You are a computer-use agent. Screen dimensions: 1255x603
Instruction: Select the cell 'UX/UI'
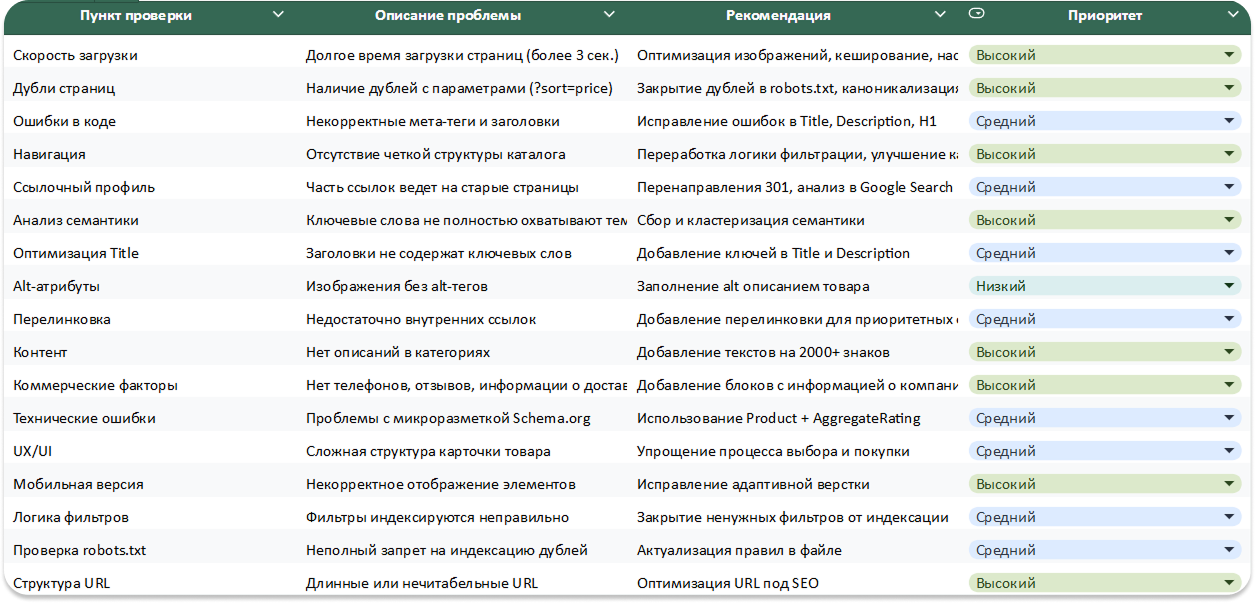click(32, 451)
